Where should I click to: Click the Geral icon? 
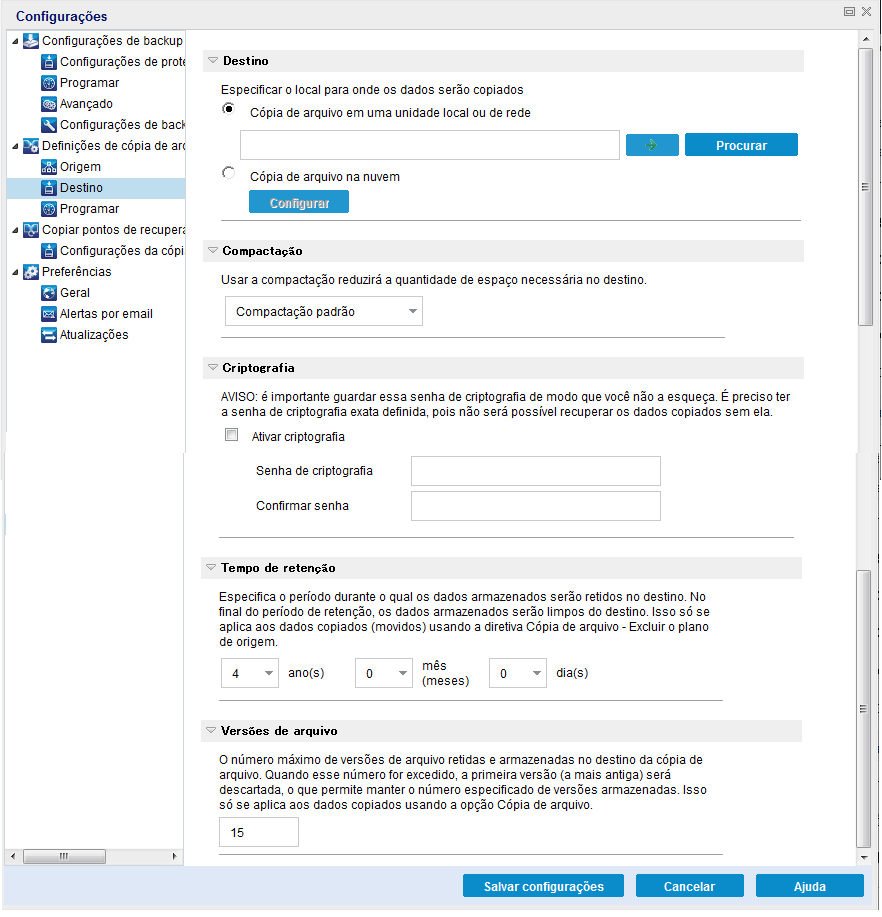point(49,294)
